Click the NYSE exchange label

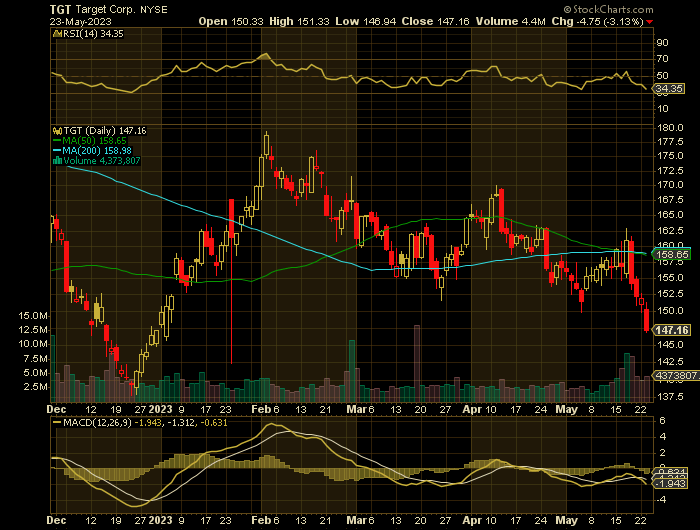154,10
